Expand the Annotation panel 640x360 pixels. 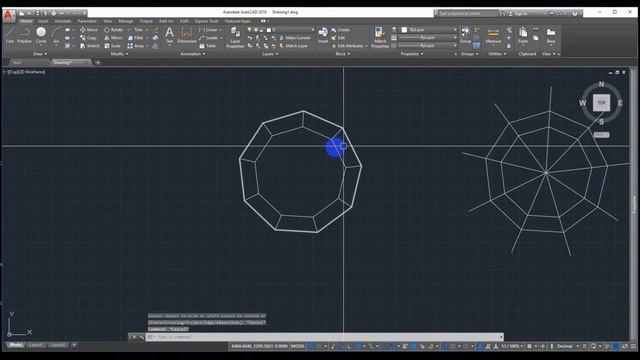tap(193, 54)
